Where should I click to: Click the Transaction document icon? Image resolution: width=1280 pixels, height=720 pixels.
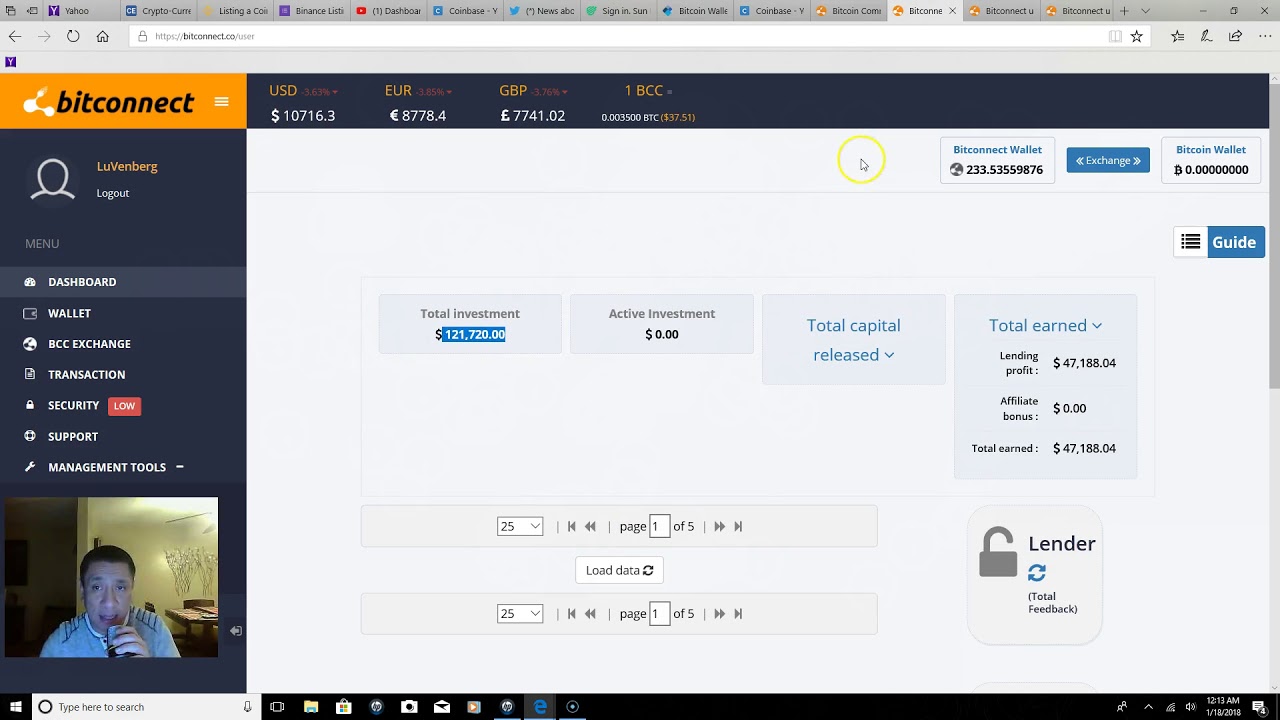click(x=30, y=375)
